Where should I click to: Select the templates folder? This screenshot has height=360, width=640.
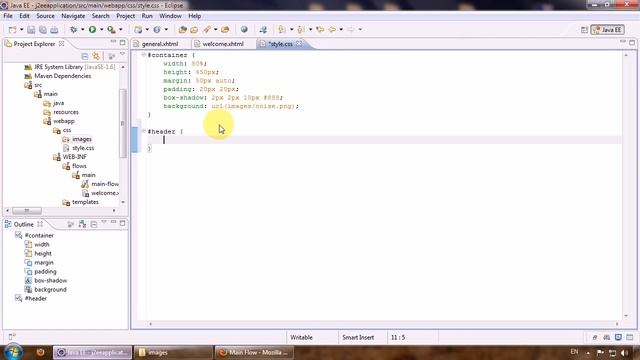point(85,202)
